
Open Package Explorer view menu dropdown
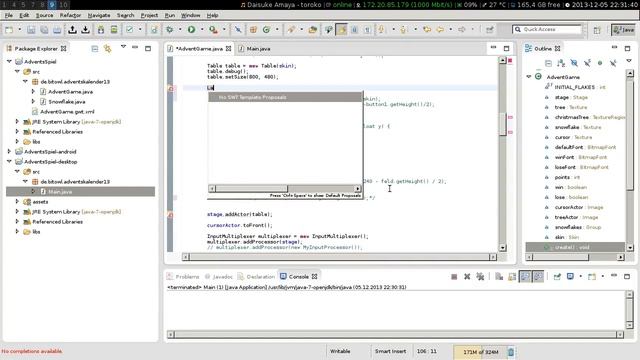coord(123,47)
